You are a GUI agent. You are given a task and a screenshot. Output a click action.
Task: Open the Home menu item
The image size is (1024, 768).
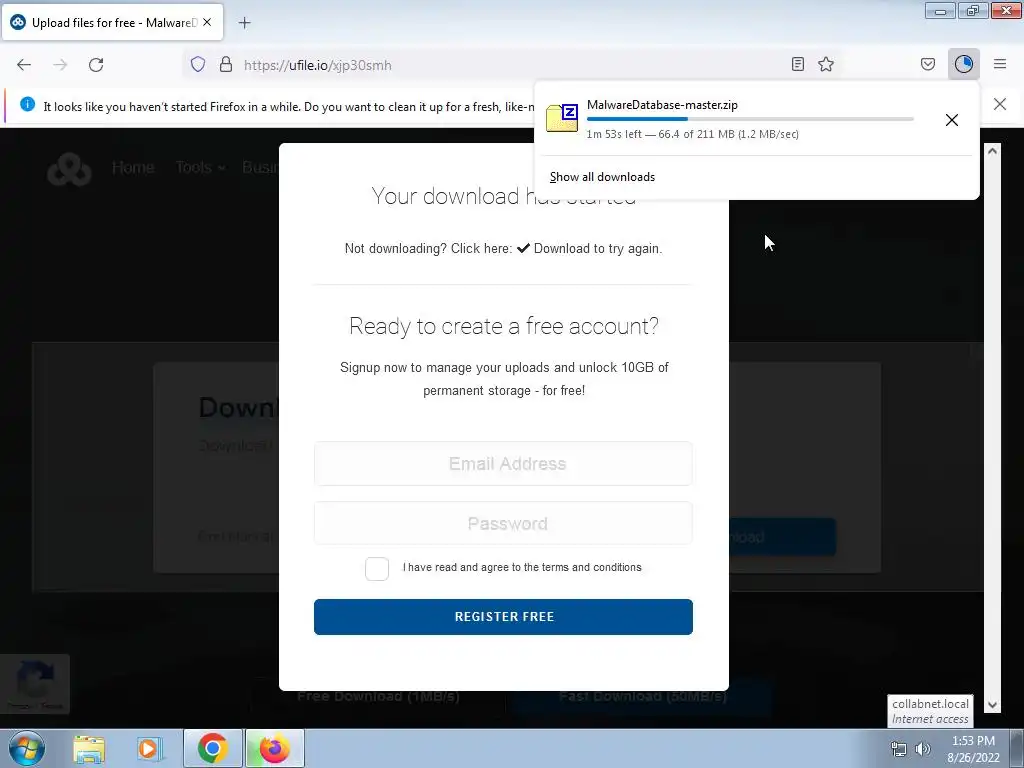(133, 167)
